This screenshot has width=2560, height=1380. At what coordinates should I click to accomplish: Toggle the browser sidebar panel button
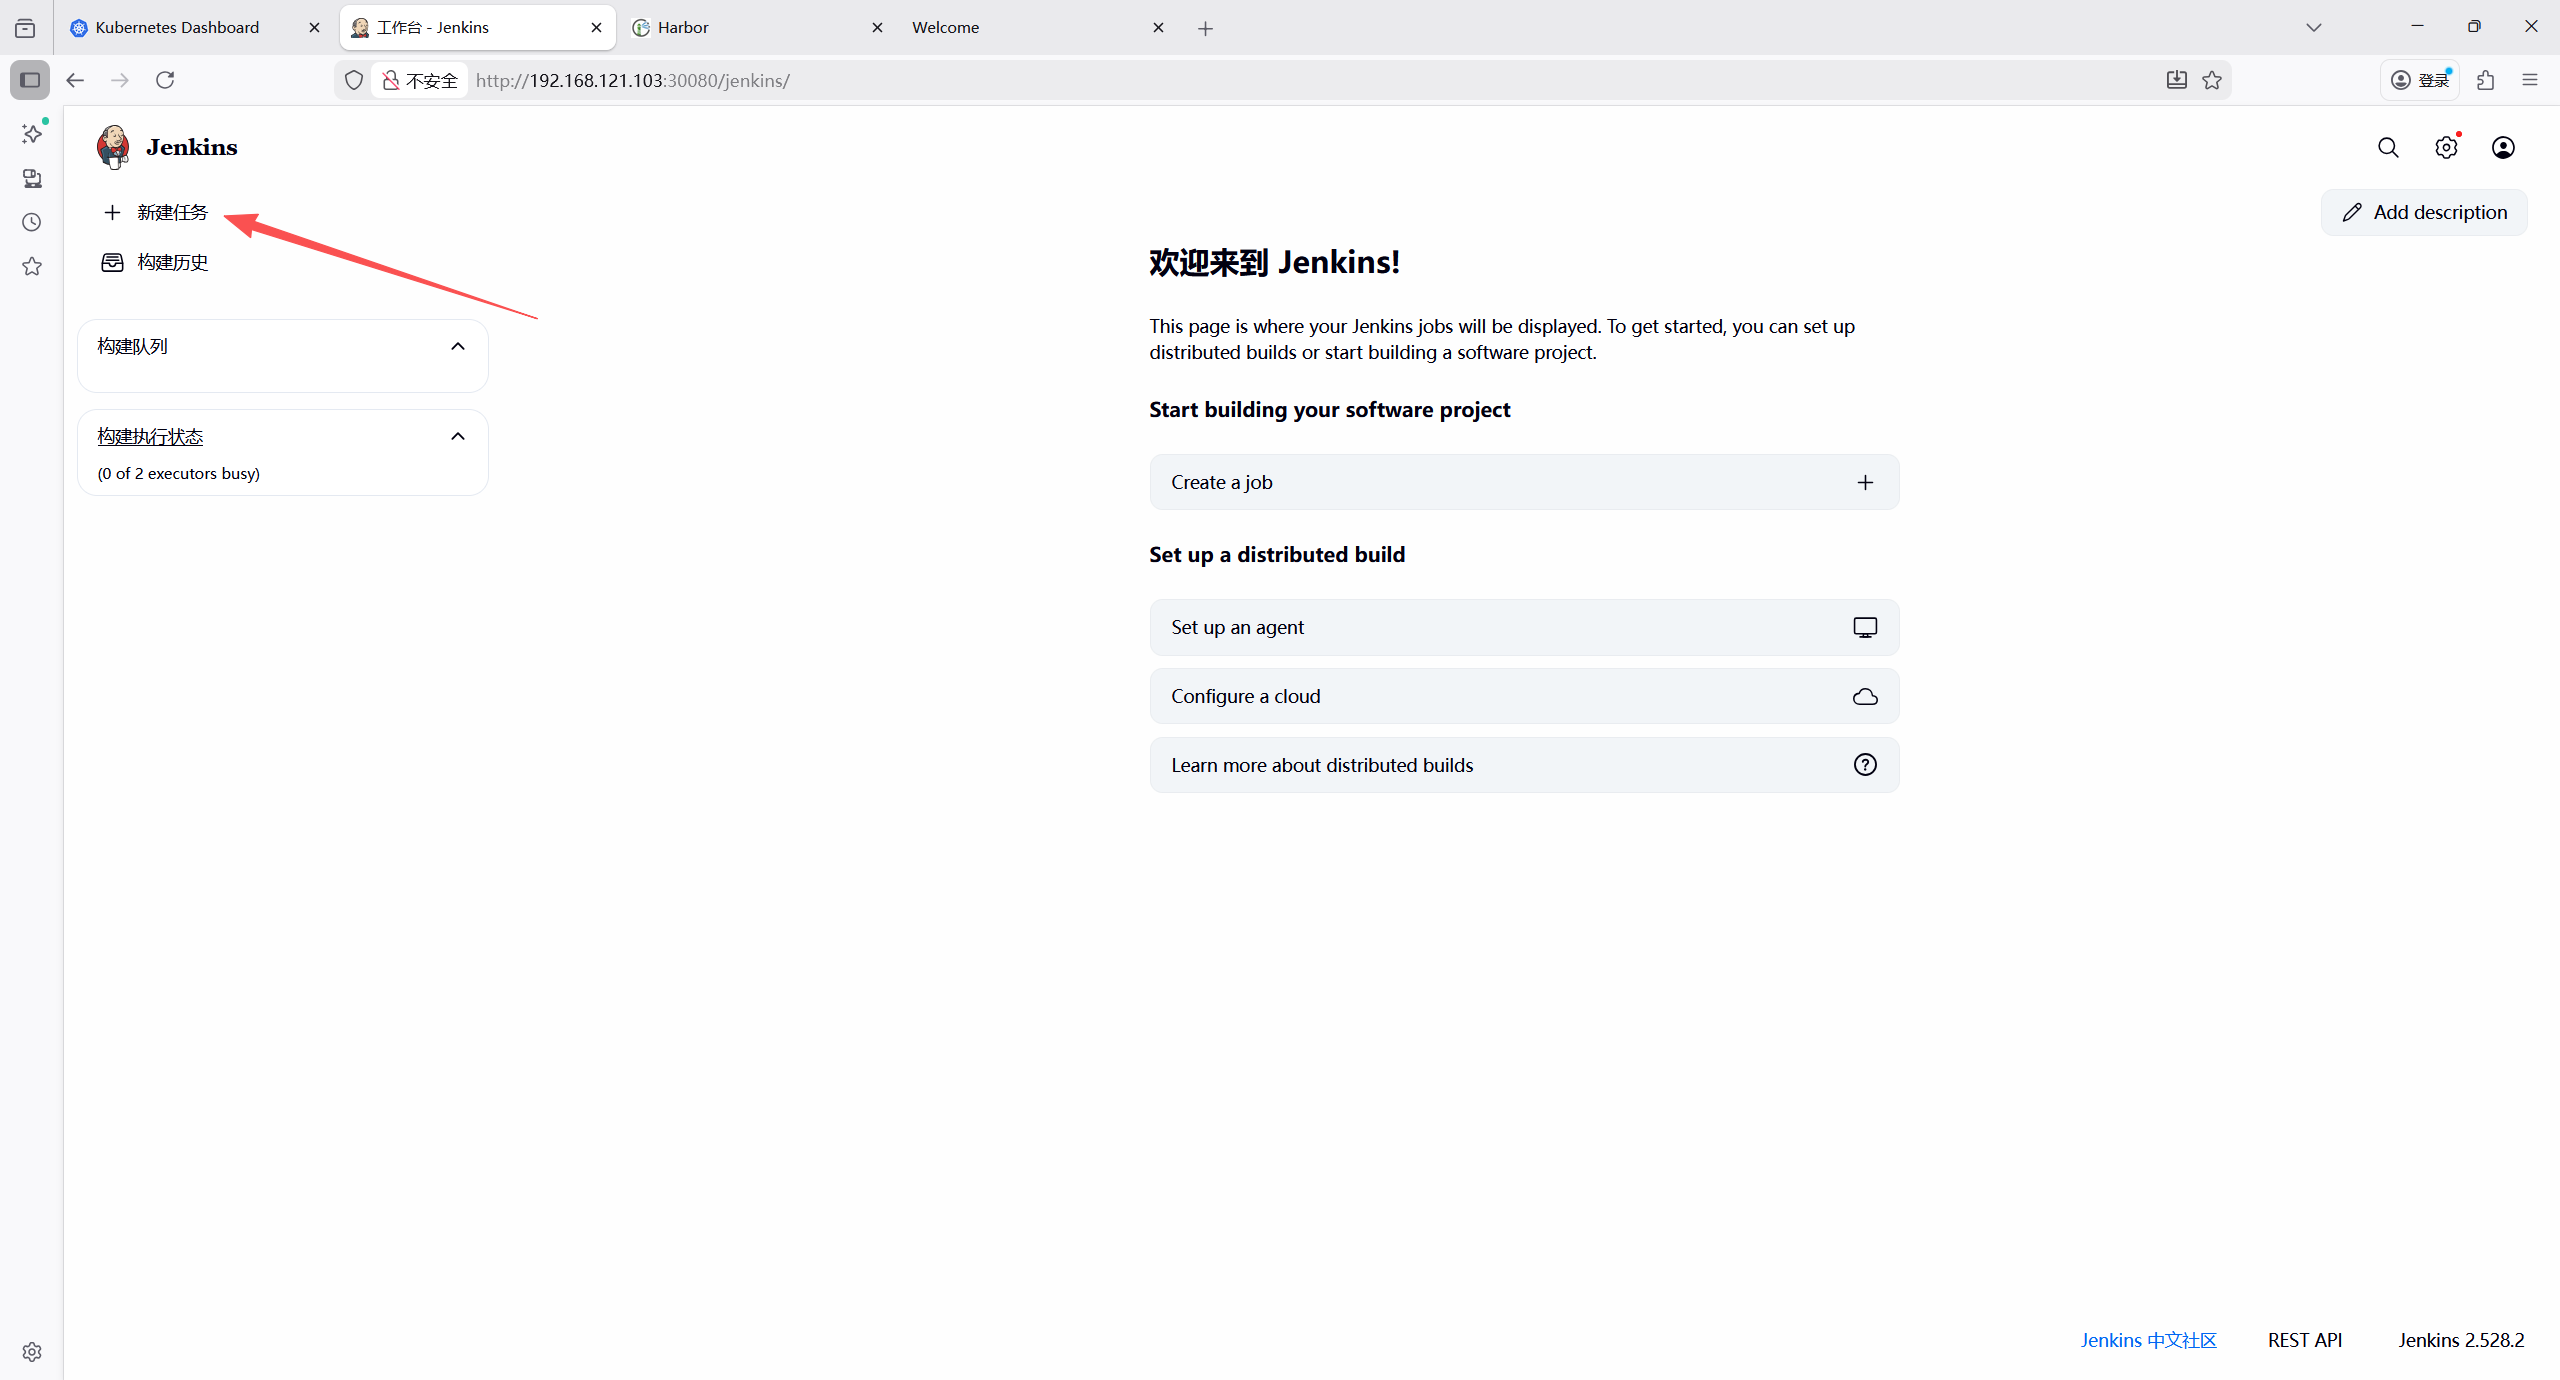(x=30, y=80)
